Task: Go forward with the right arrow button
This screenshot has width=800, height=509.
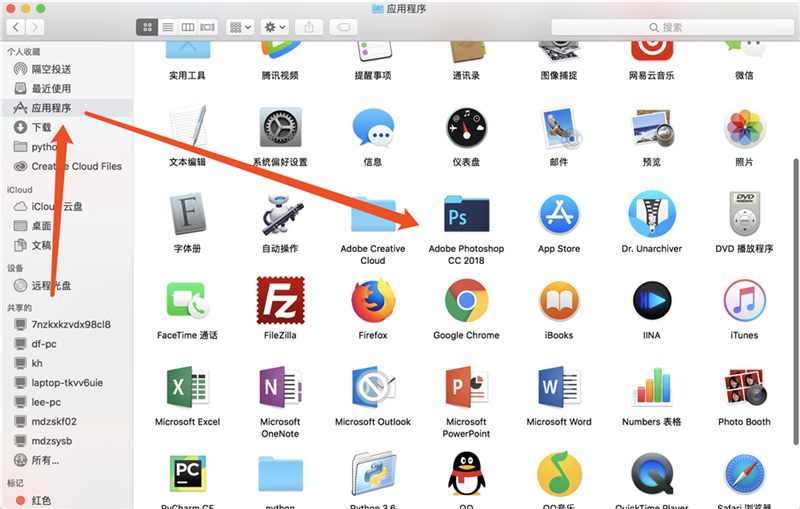Action: (x=35, y=27)
